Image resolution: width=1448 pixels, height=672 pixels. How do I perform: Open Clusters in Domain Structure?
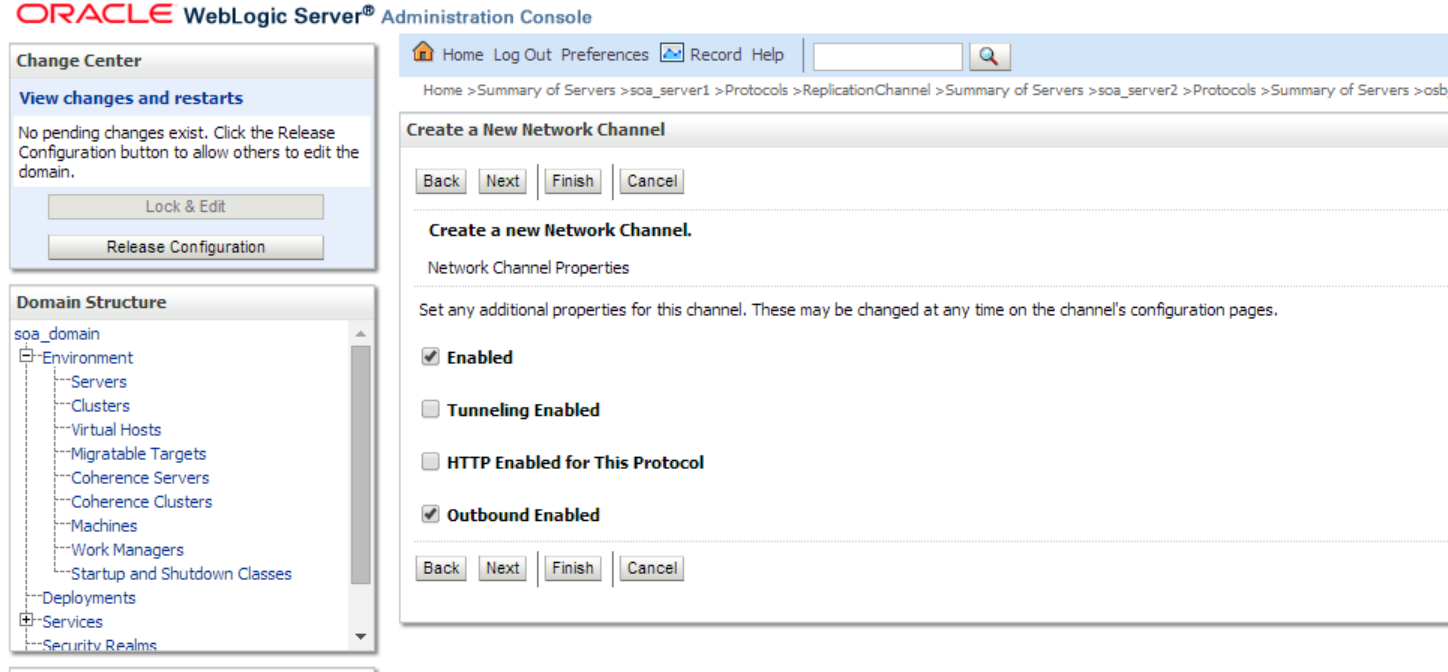pyautogui.click(x=100, y=406)
